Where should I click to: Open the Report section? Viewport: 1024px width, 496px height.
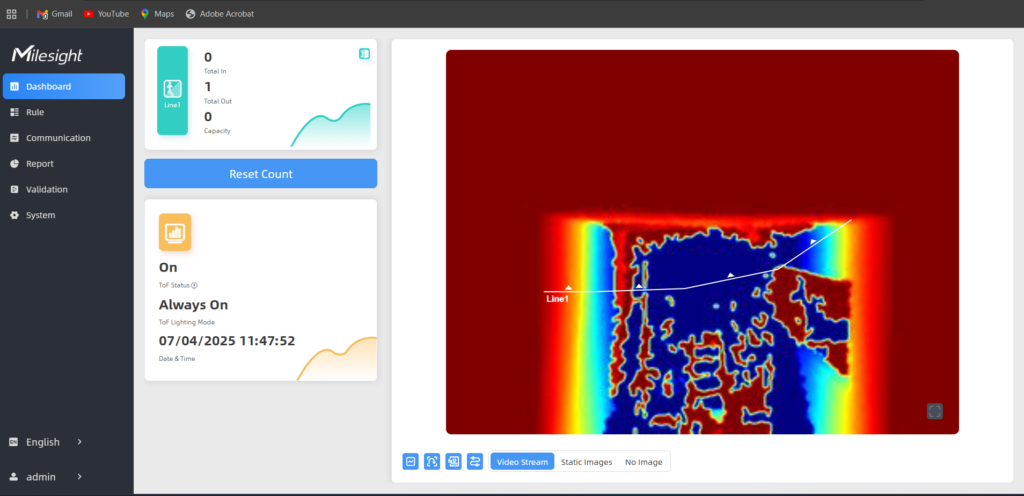[x=40, y=164]
